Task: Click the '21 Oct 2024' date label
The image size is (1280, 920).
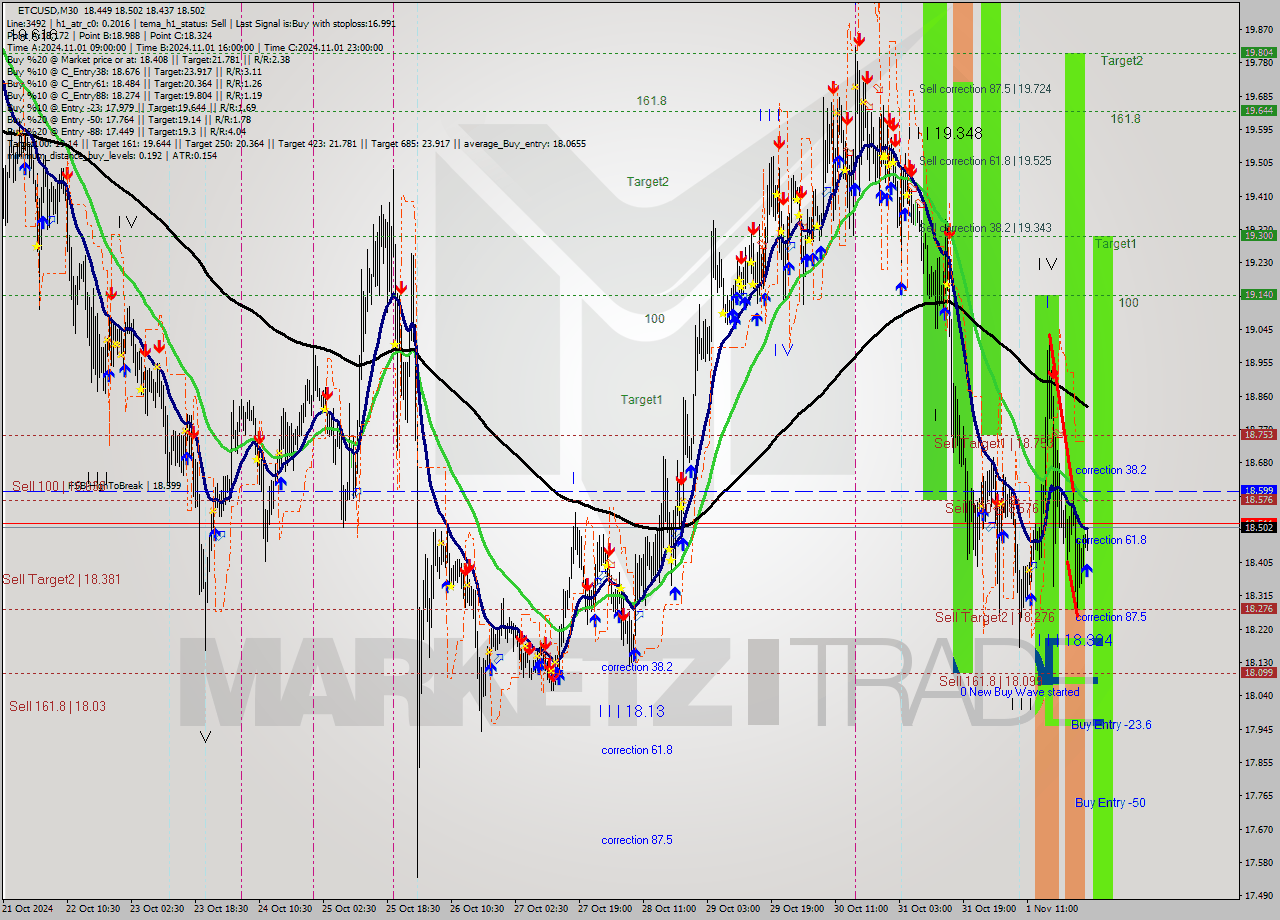Action: (28, 909)
